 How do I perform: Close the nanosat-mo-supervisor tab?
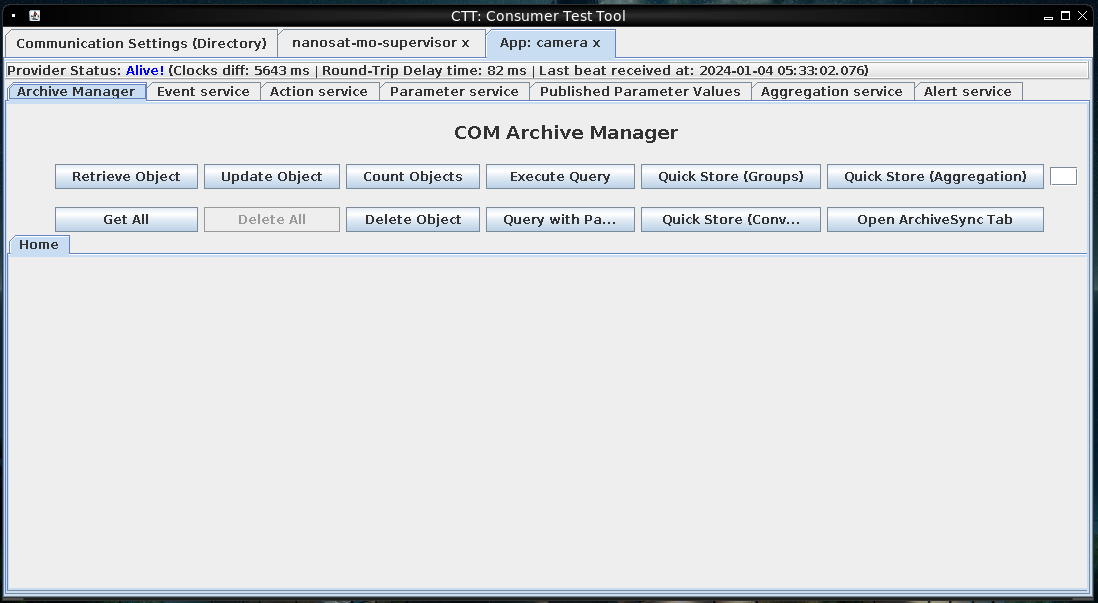pyautogui.click(x=465, y=43)
